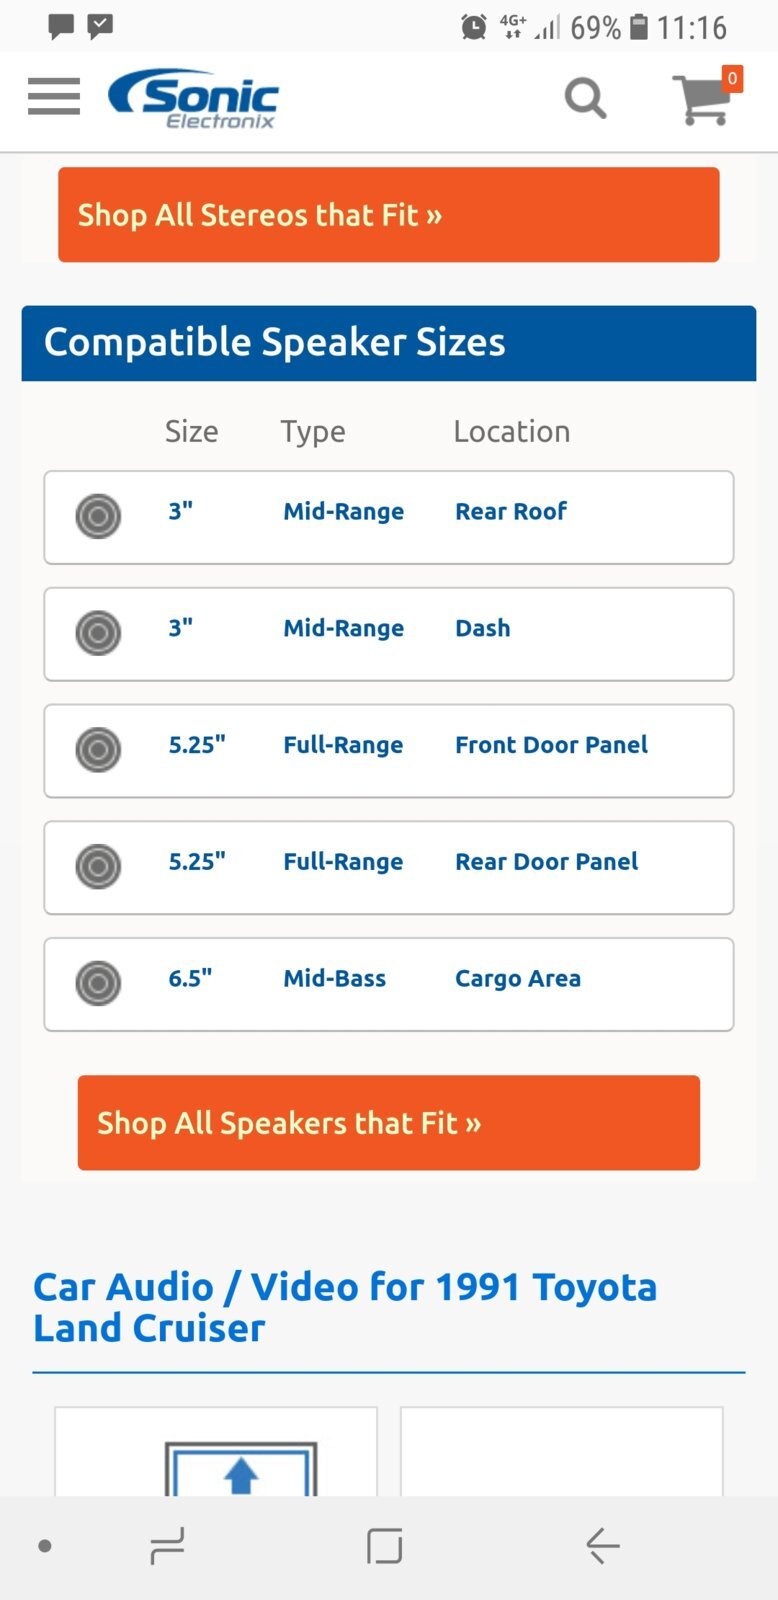Viewport: 778px width, 1600px height.
Task: View the shopping cart
Action: [706, 97]
